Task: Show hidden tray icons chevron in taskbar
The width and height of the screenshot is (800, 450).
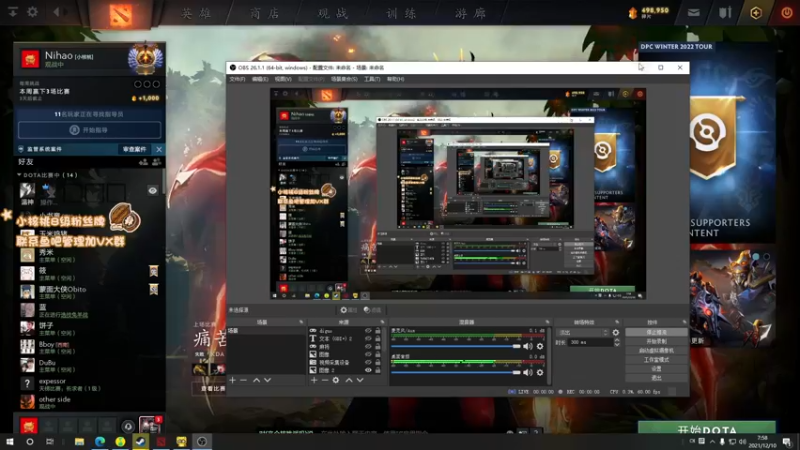Action: pyautogui.click(x=712, y=442)
